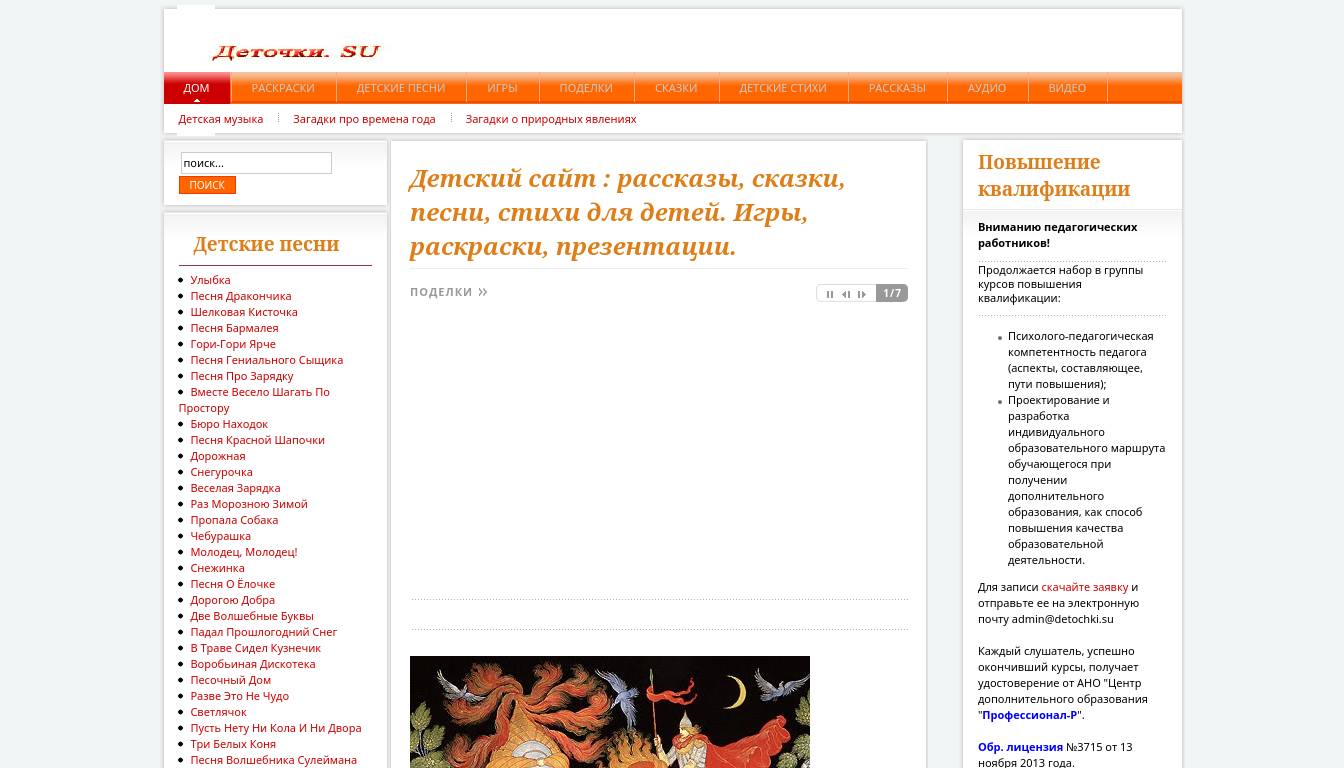1344x768 pixels.
Task: Open the song Песня Дракончика
Action: coord(241,296)
